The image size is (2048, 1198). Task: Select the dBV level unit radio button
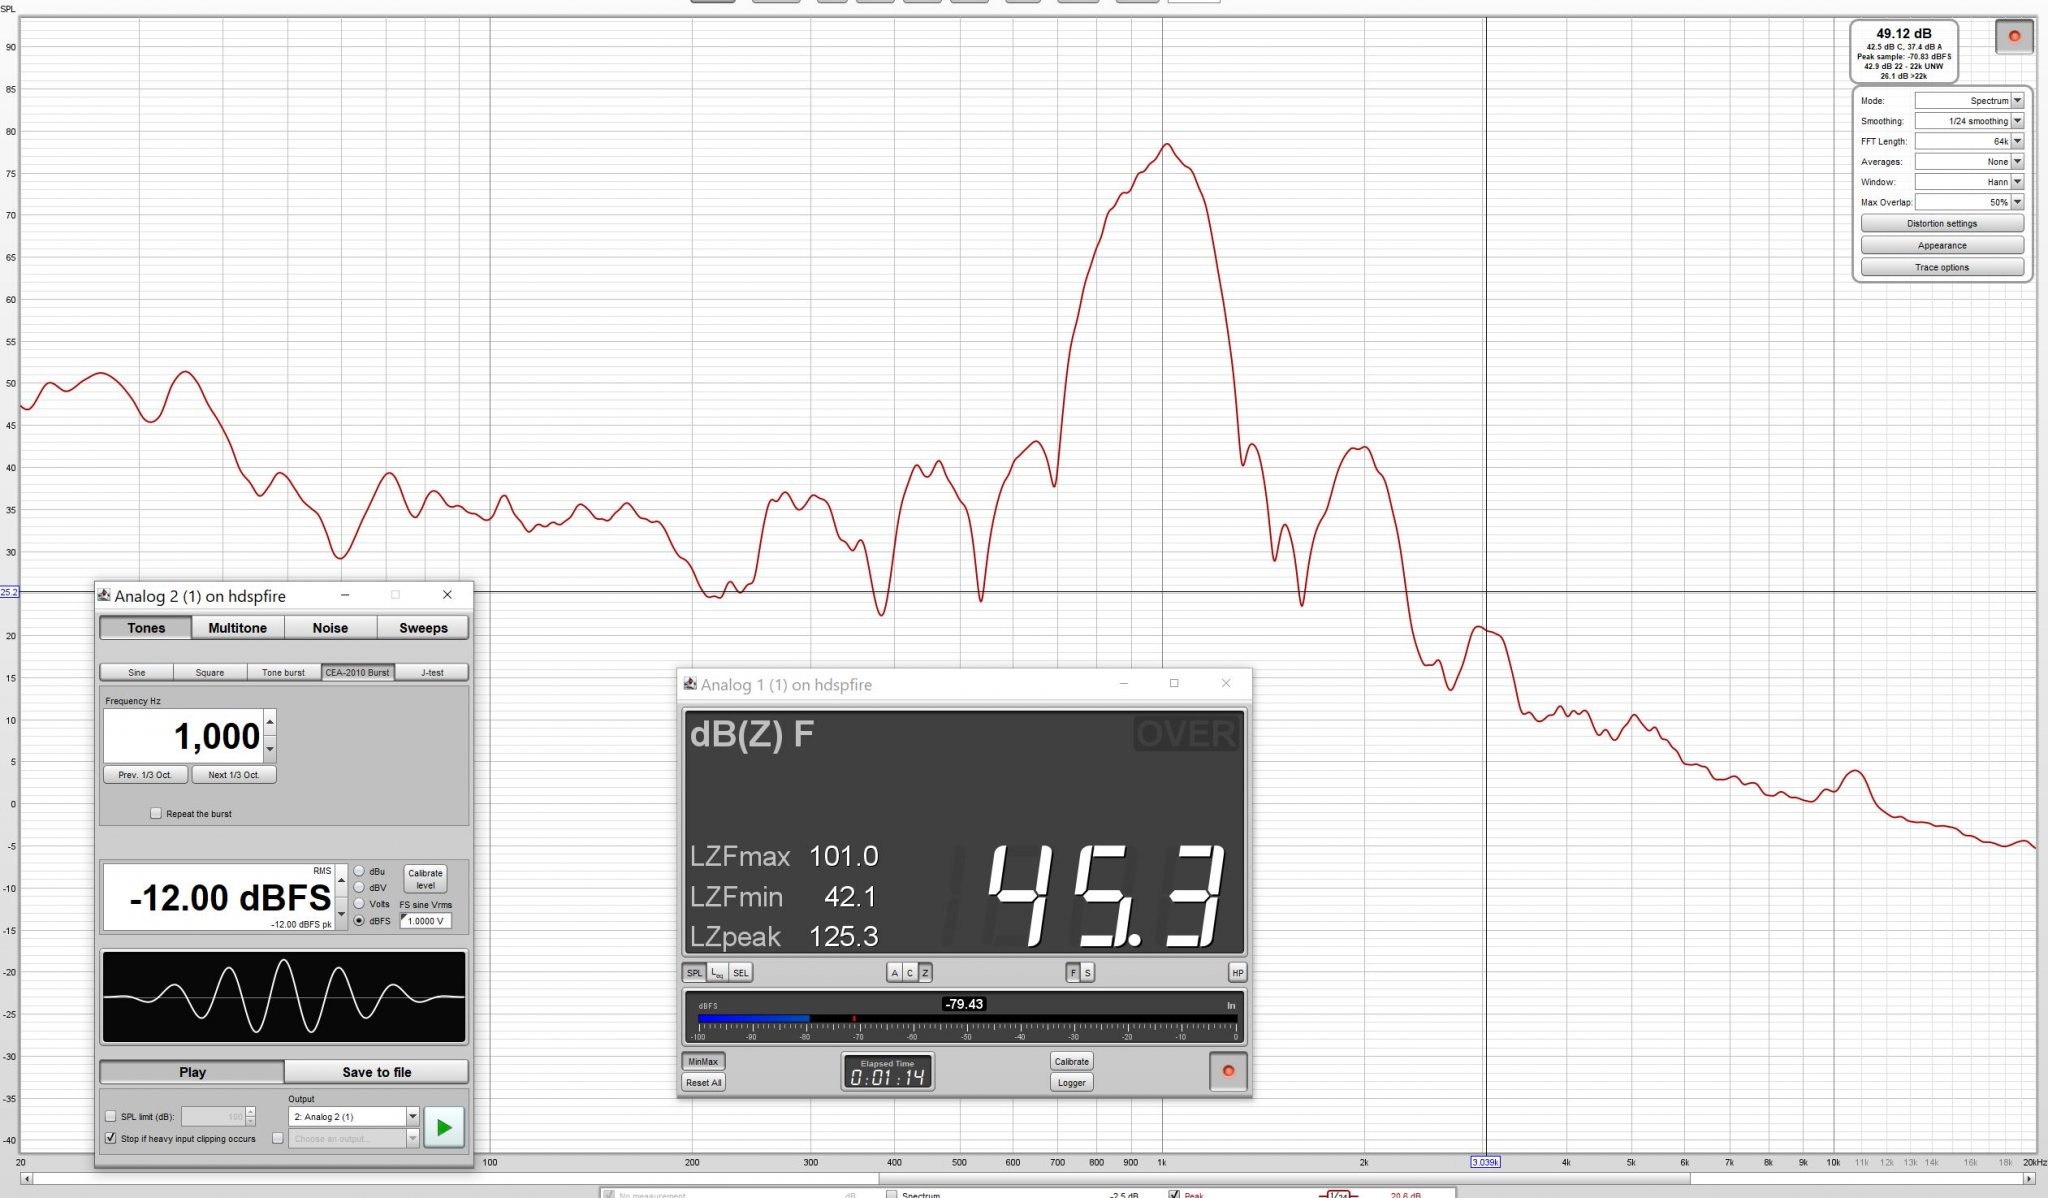[x=359, y=887]
